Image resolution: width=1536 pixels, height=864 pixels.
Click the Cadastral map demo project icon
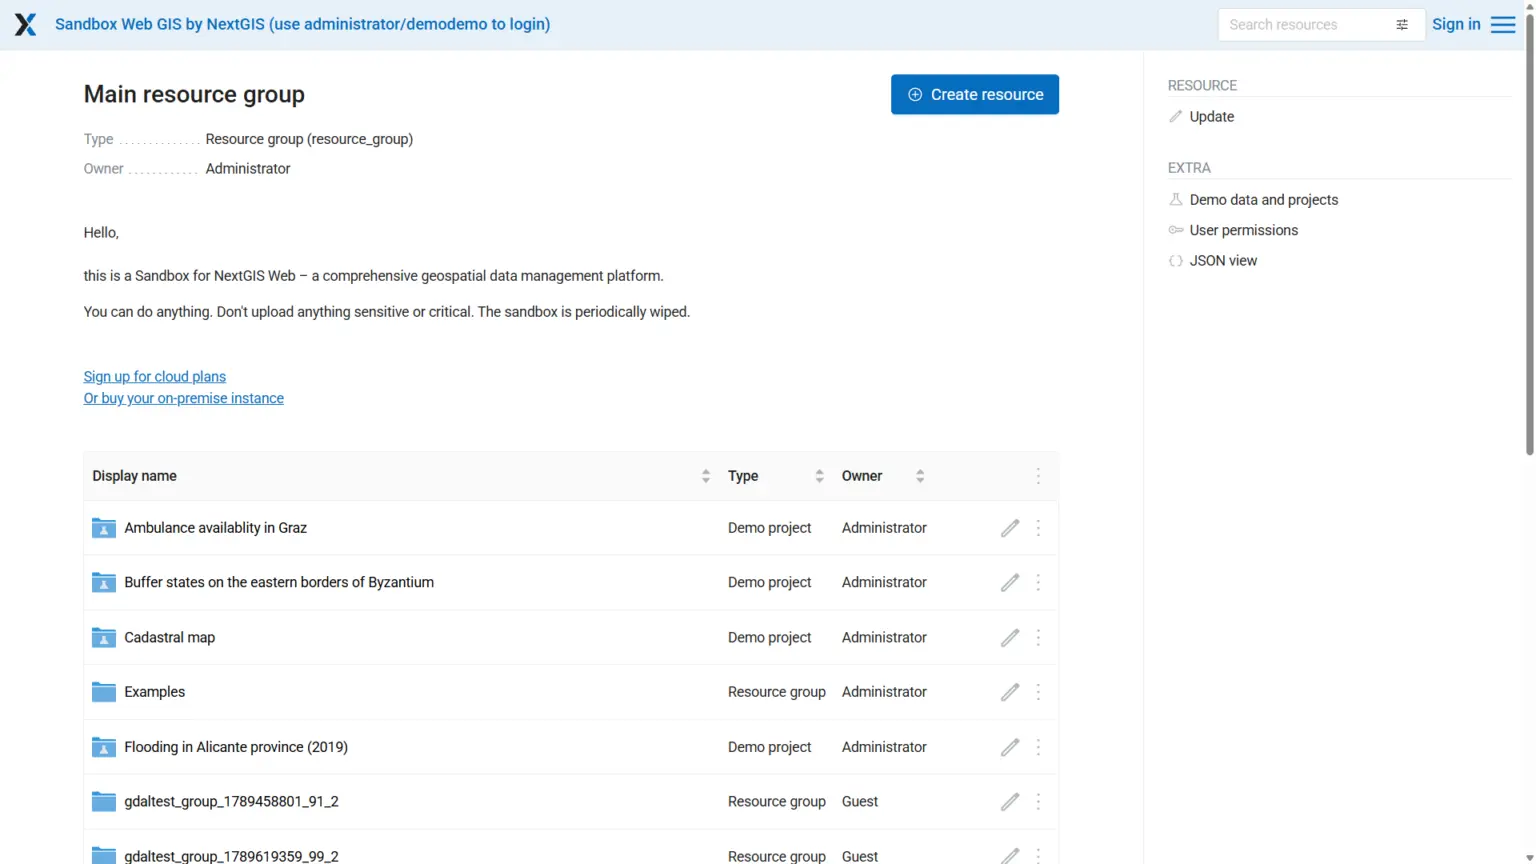coord(104,637)
